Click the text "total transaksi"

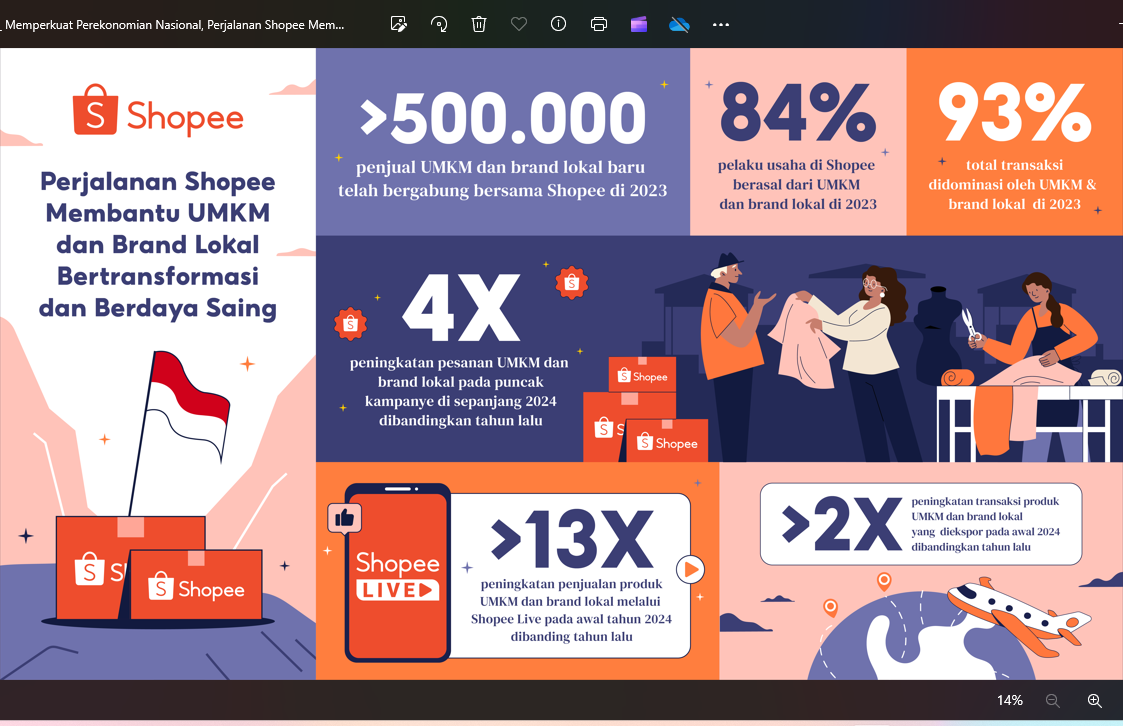coord(1014,165)
